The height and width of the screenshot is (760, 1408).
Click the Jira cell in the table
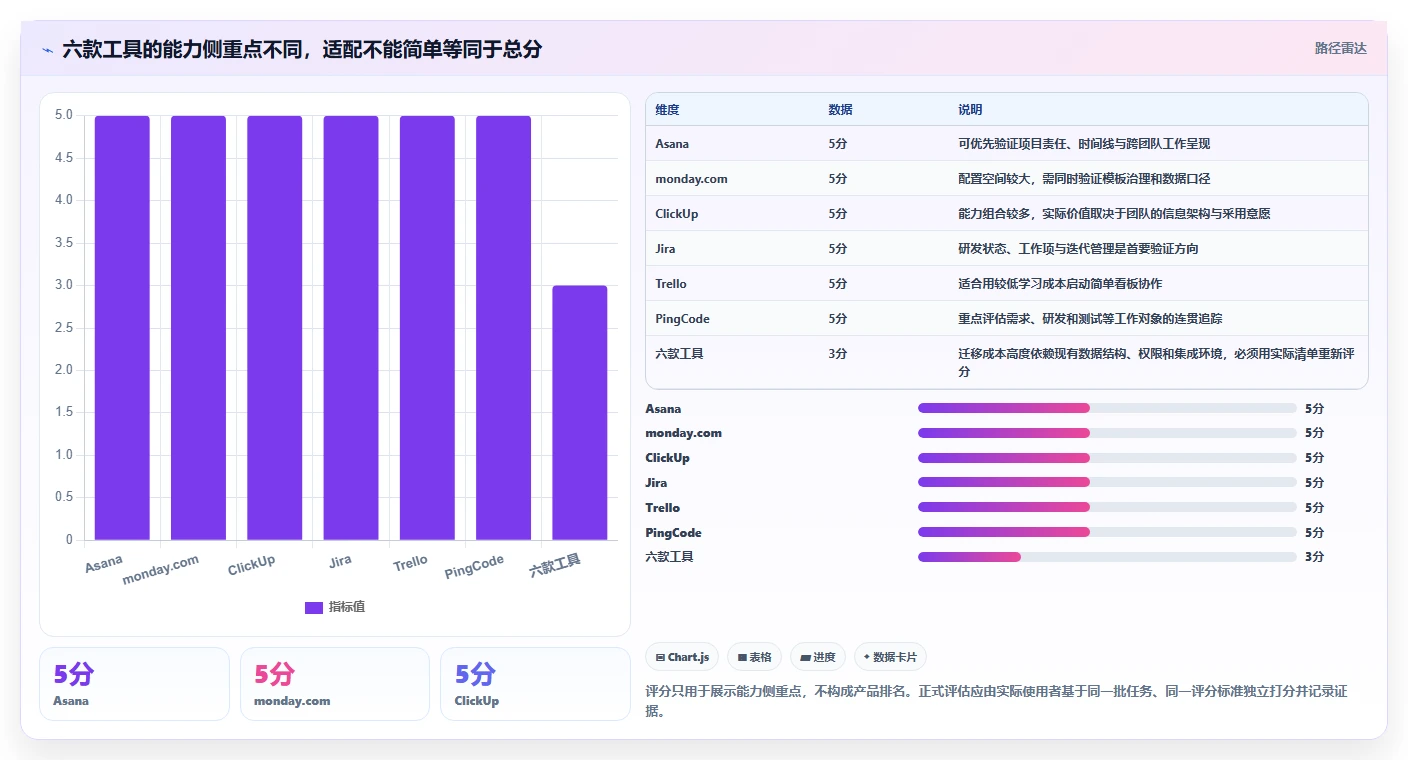(665, 249)
